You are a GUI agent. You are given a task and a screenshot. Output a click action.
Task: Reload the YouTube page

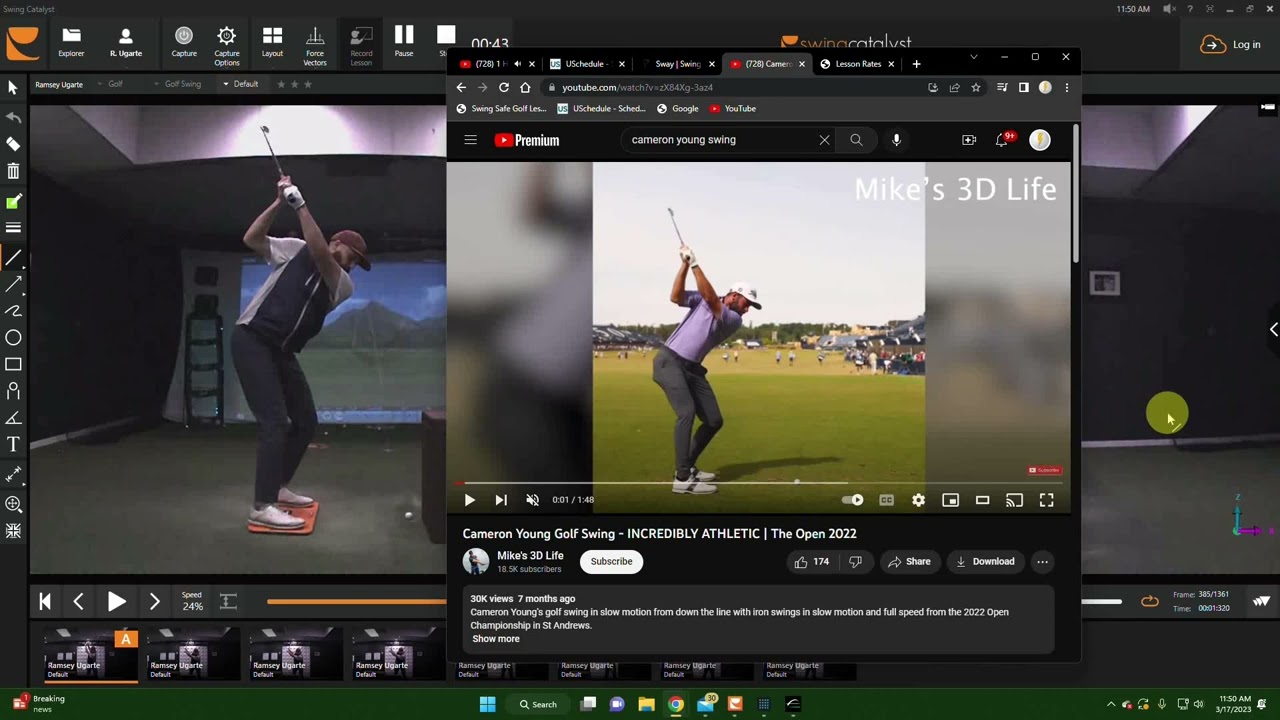click(504, 88)
